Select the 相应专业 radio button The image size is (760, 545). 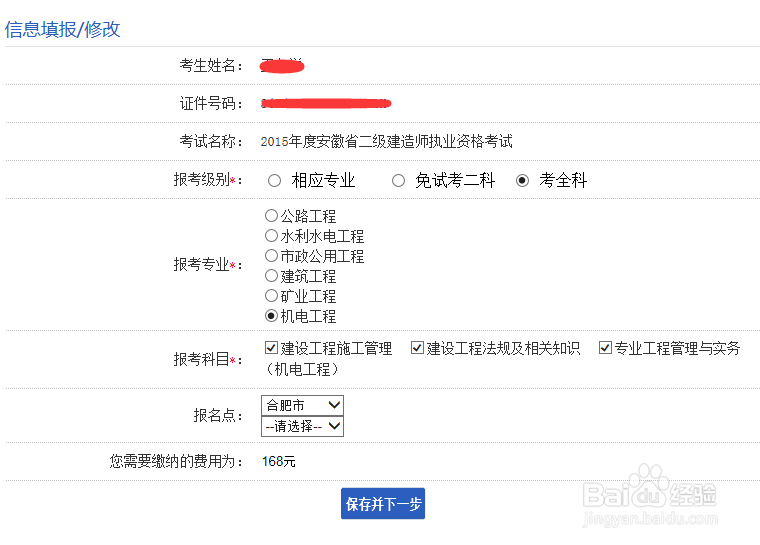click(x=275, y=181)
